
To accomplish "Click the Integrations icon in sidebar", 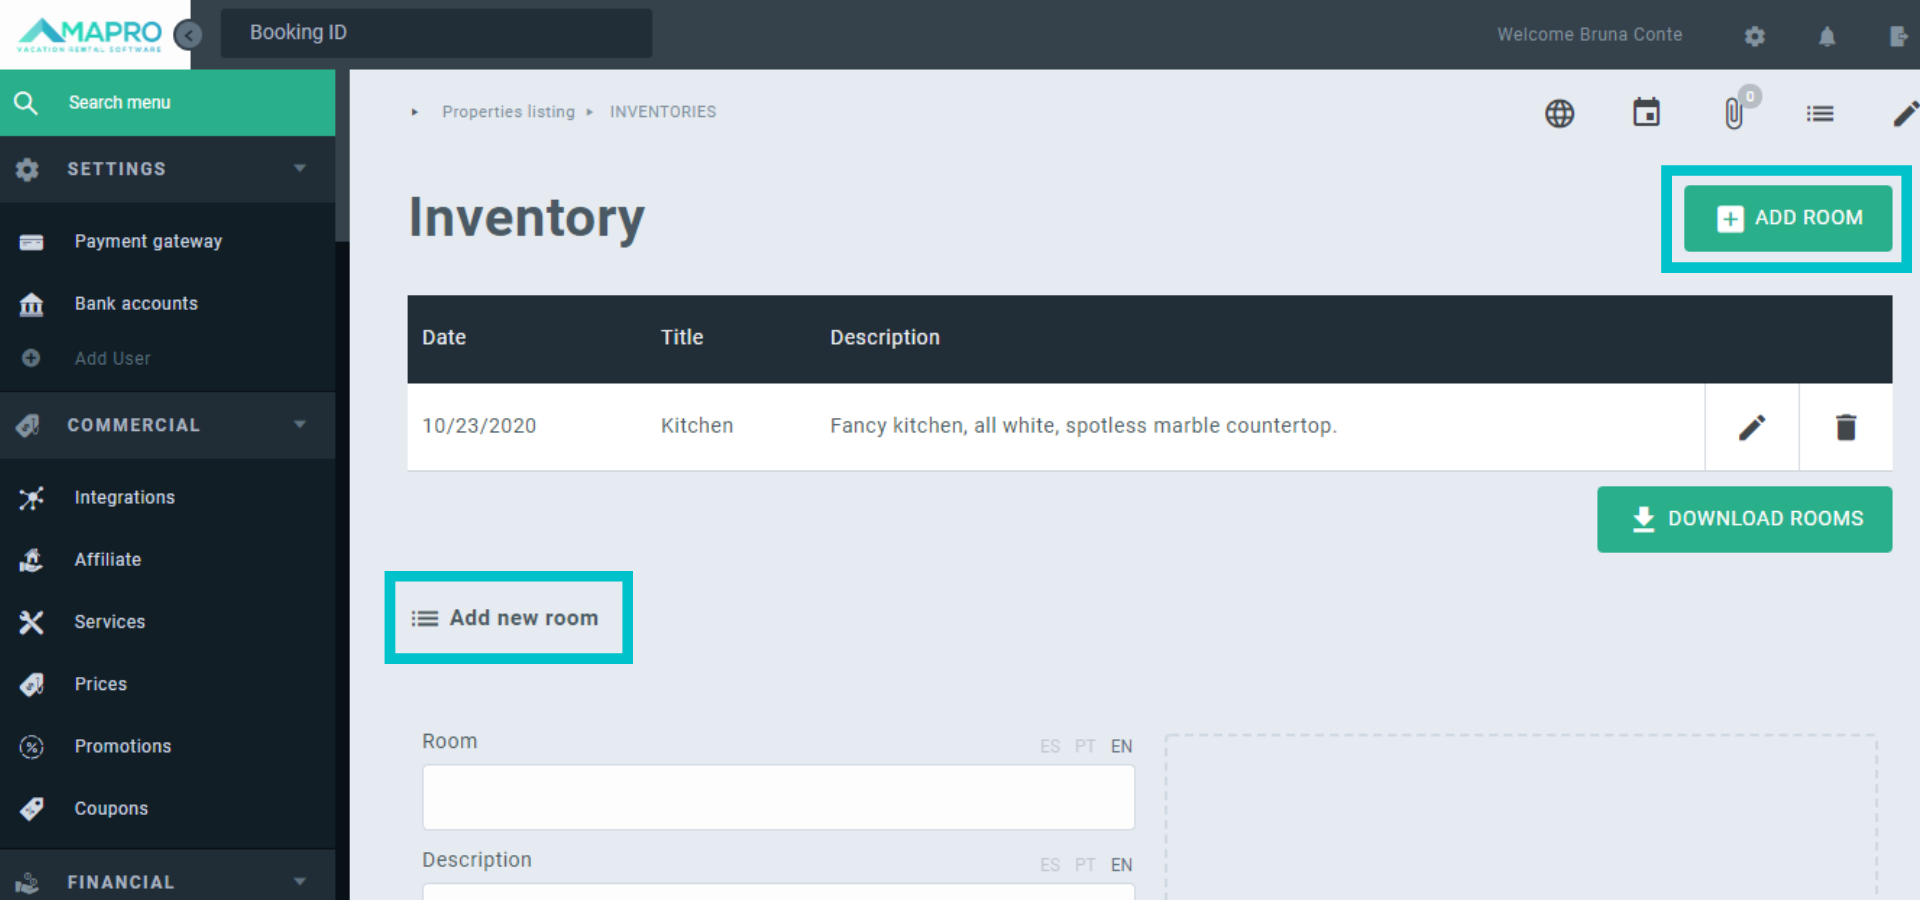I will click(x=31, y=497).
